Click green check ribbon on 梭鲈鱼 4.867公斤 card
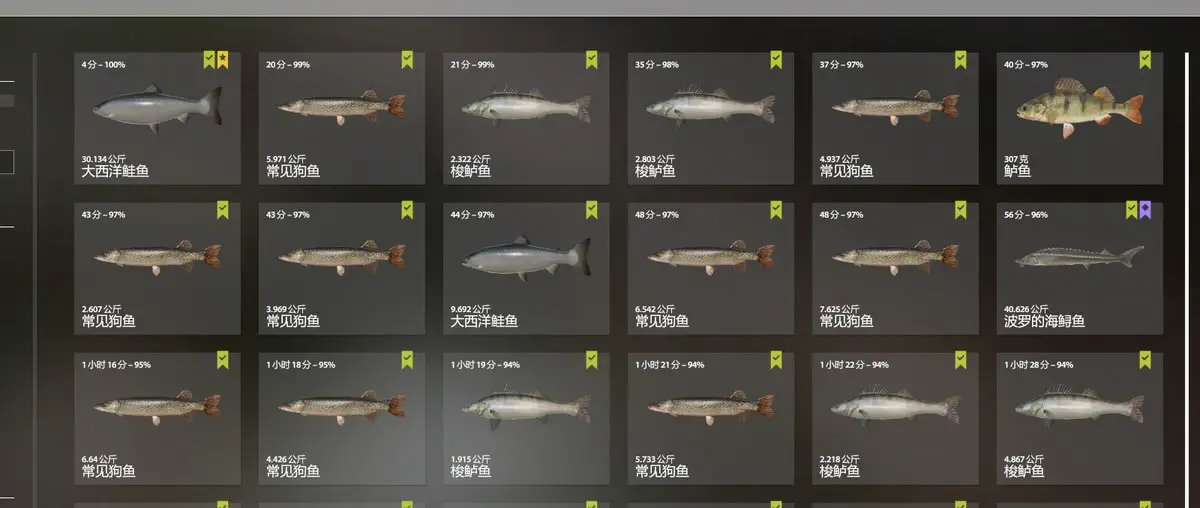The height and width of the screenshot is (508, 1200). click(x=1145, y=360)
